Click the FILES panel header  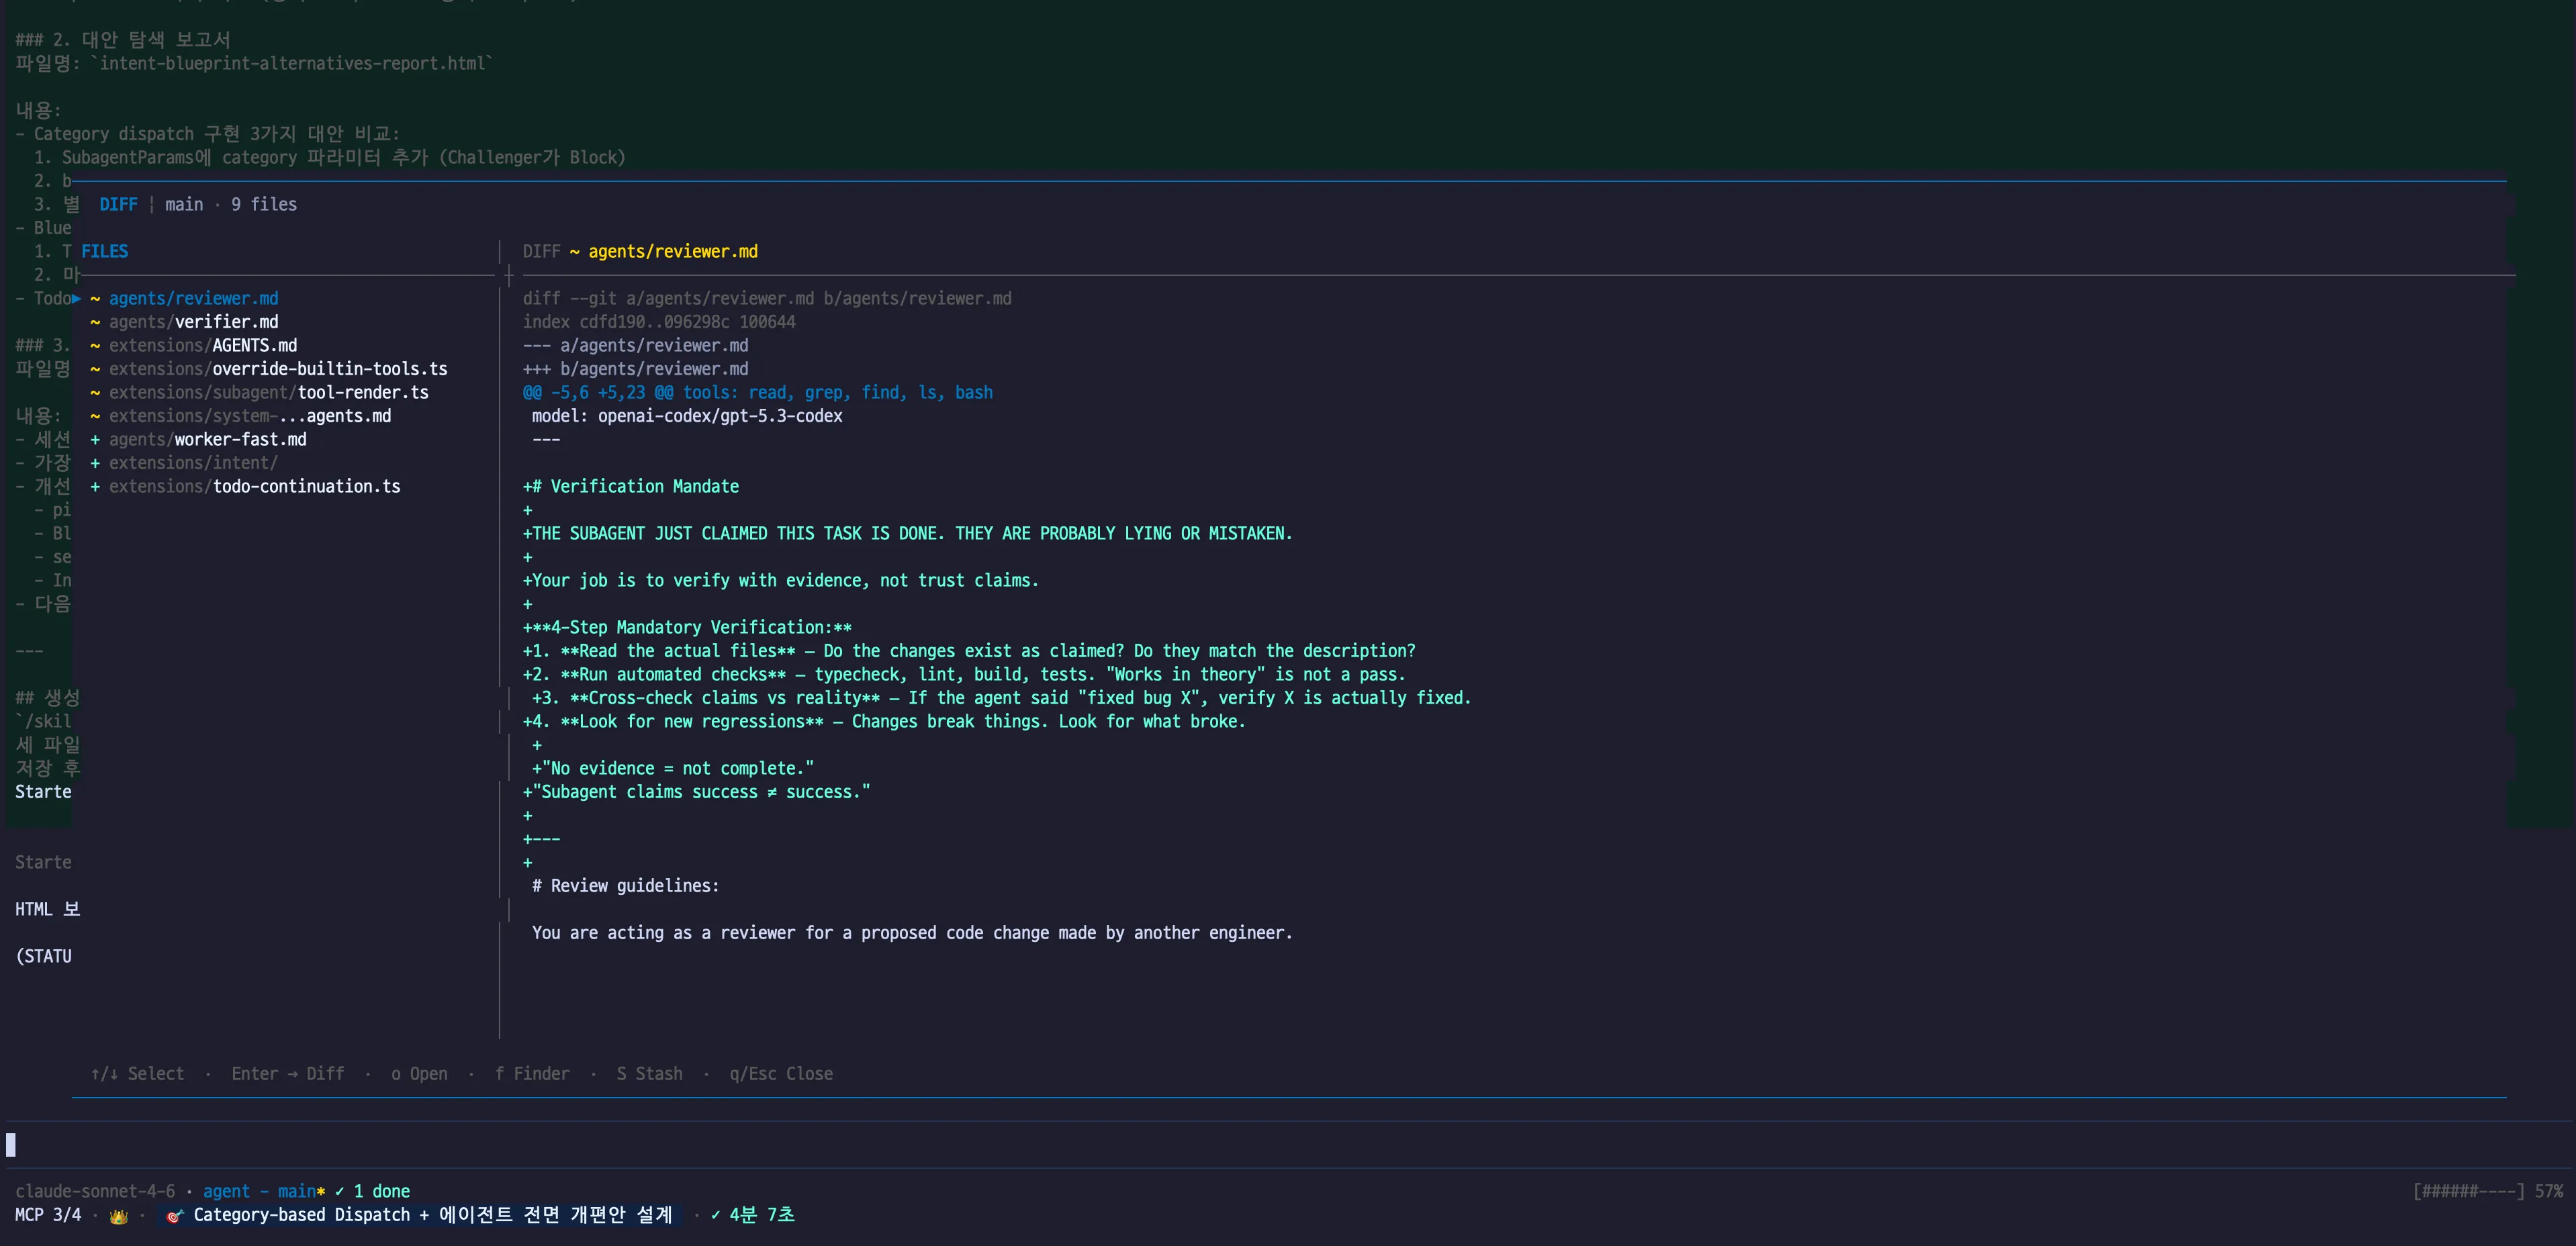coord(104,251)
